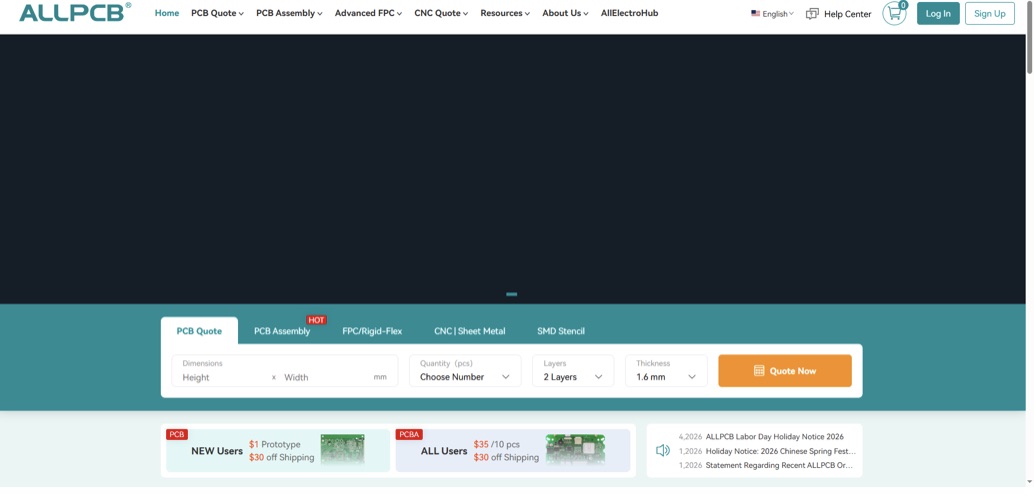Open Statement Regarding Recent ALLPCB notice
This screenshot has width=1034, height=496.
coord(779,465)
